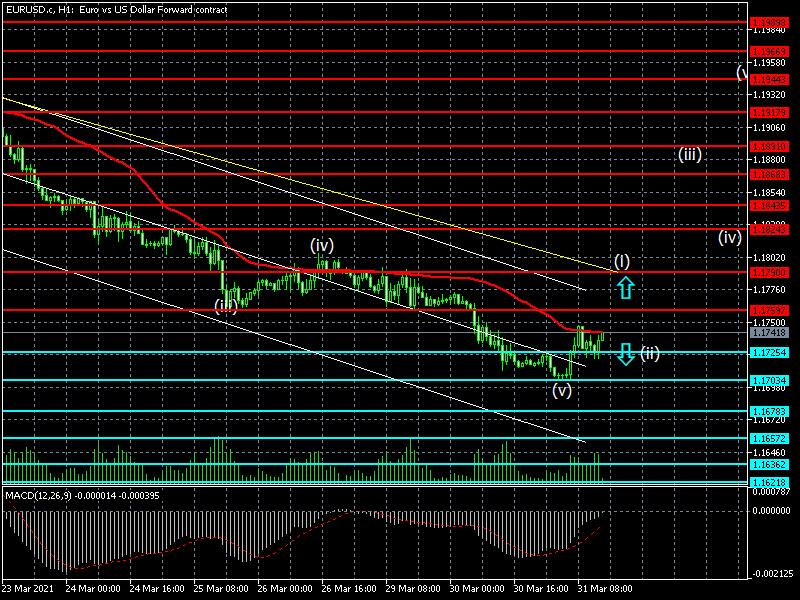Click the MACD scale value 0.000000
Screen dimensions: 800x600
pyautogui.click(x=771, y=511)
